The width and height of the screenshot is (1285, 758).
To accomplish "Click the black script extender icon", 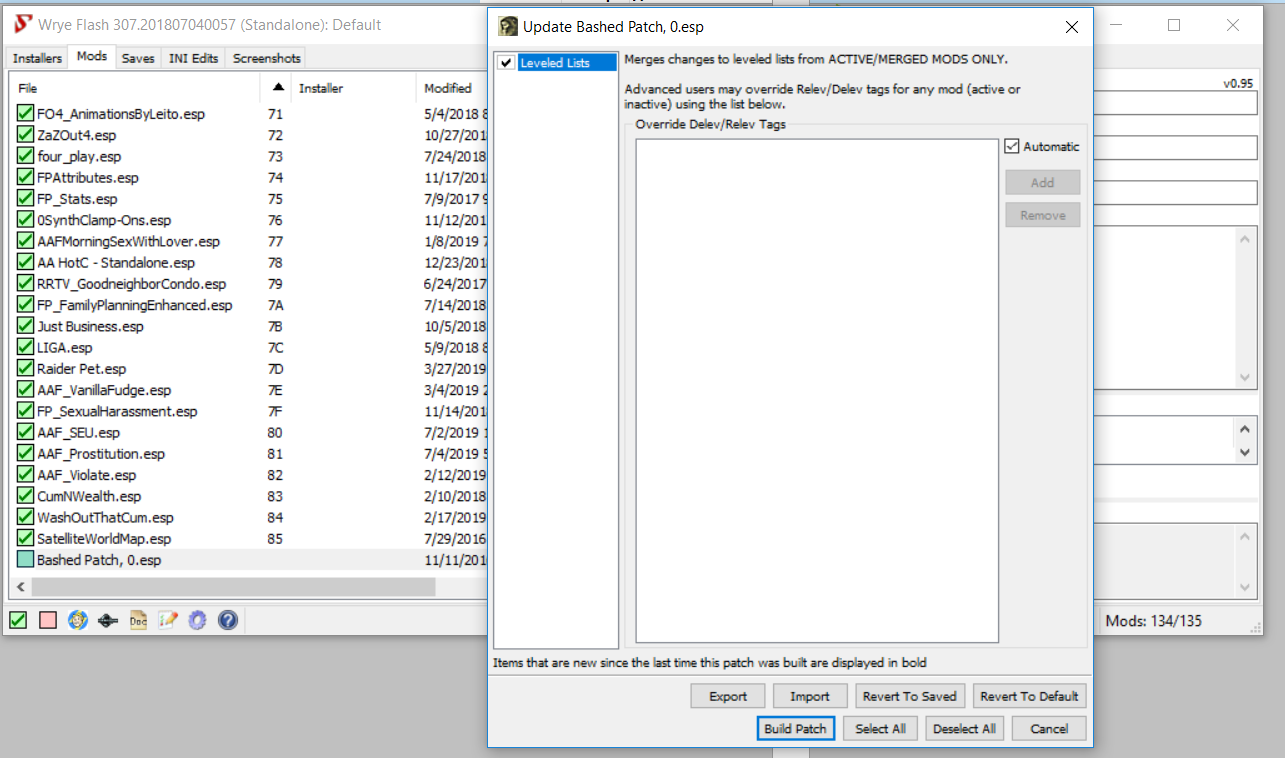I will pos(108,621).
